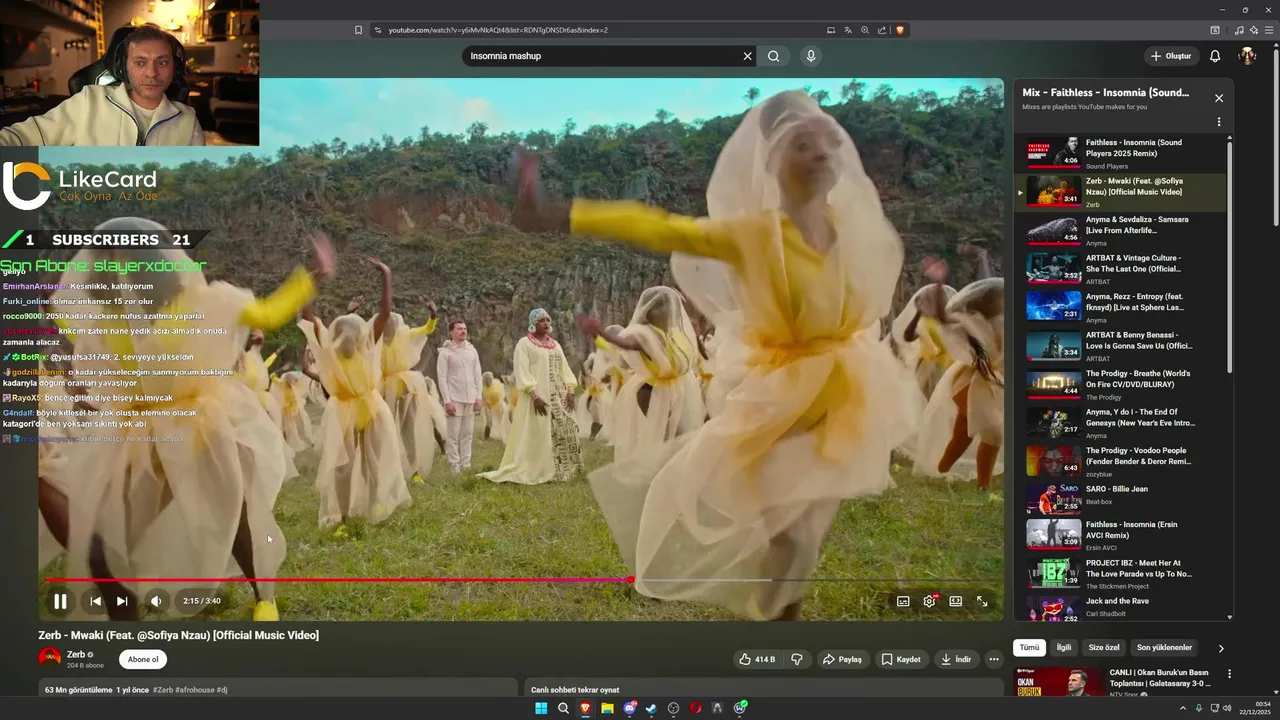Image resolution: width=1280 pixels, height=720 pixels.
Task: Open the YouTube notifications bell
Action: [x=1215, y=56]
